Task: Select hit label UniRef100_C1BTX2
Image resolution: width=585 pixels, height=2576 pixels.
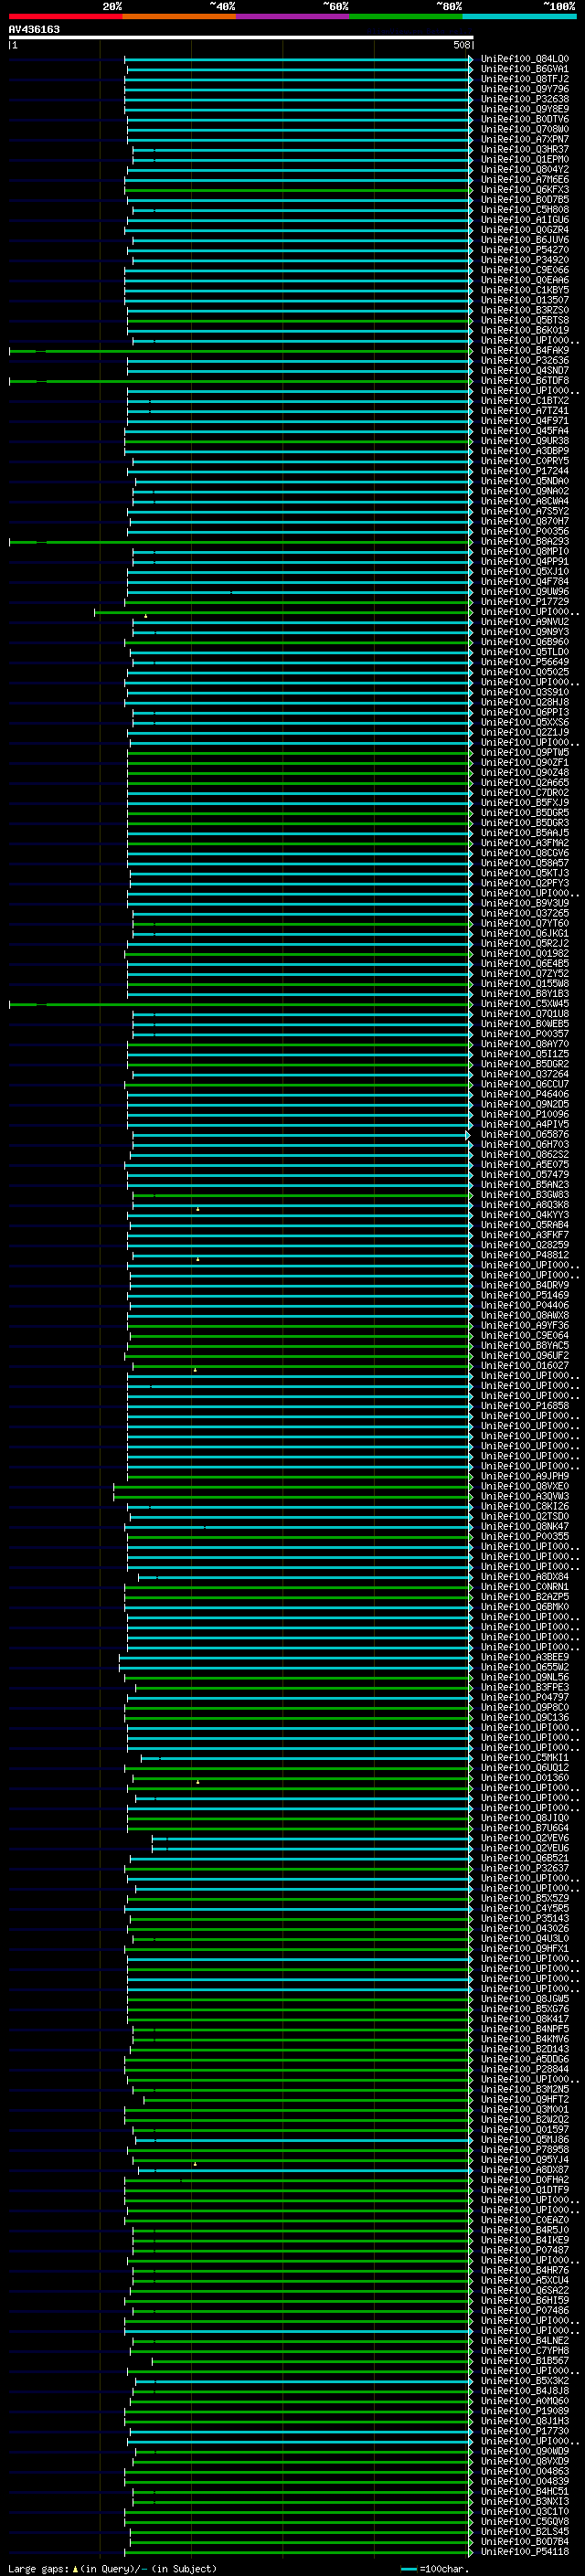Action: pos(524,401)
